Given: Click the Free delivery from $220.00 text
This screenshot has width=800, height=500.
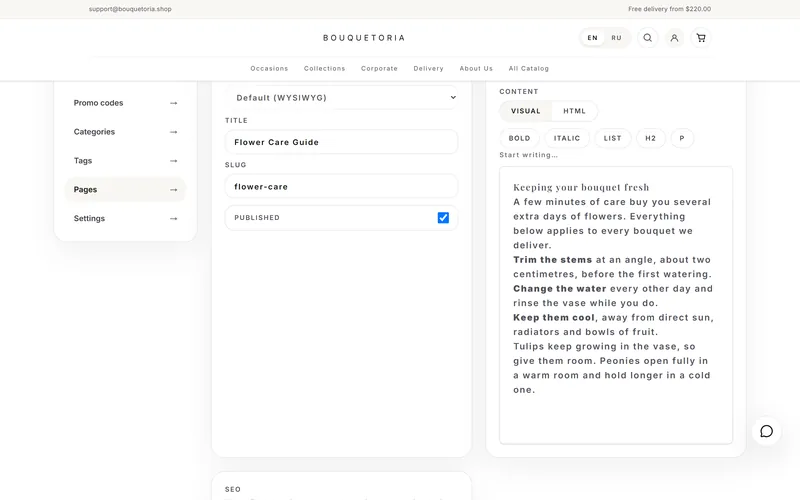Looking at the screenshot, I should (669, 9).
